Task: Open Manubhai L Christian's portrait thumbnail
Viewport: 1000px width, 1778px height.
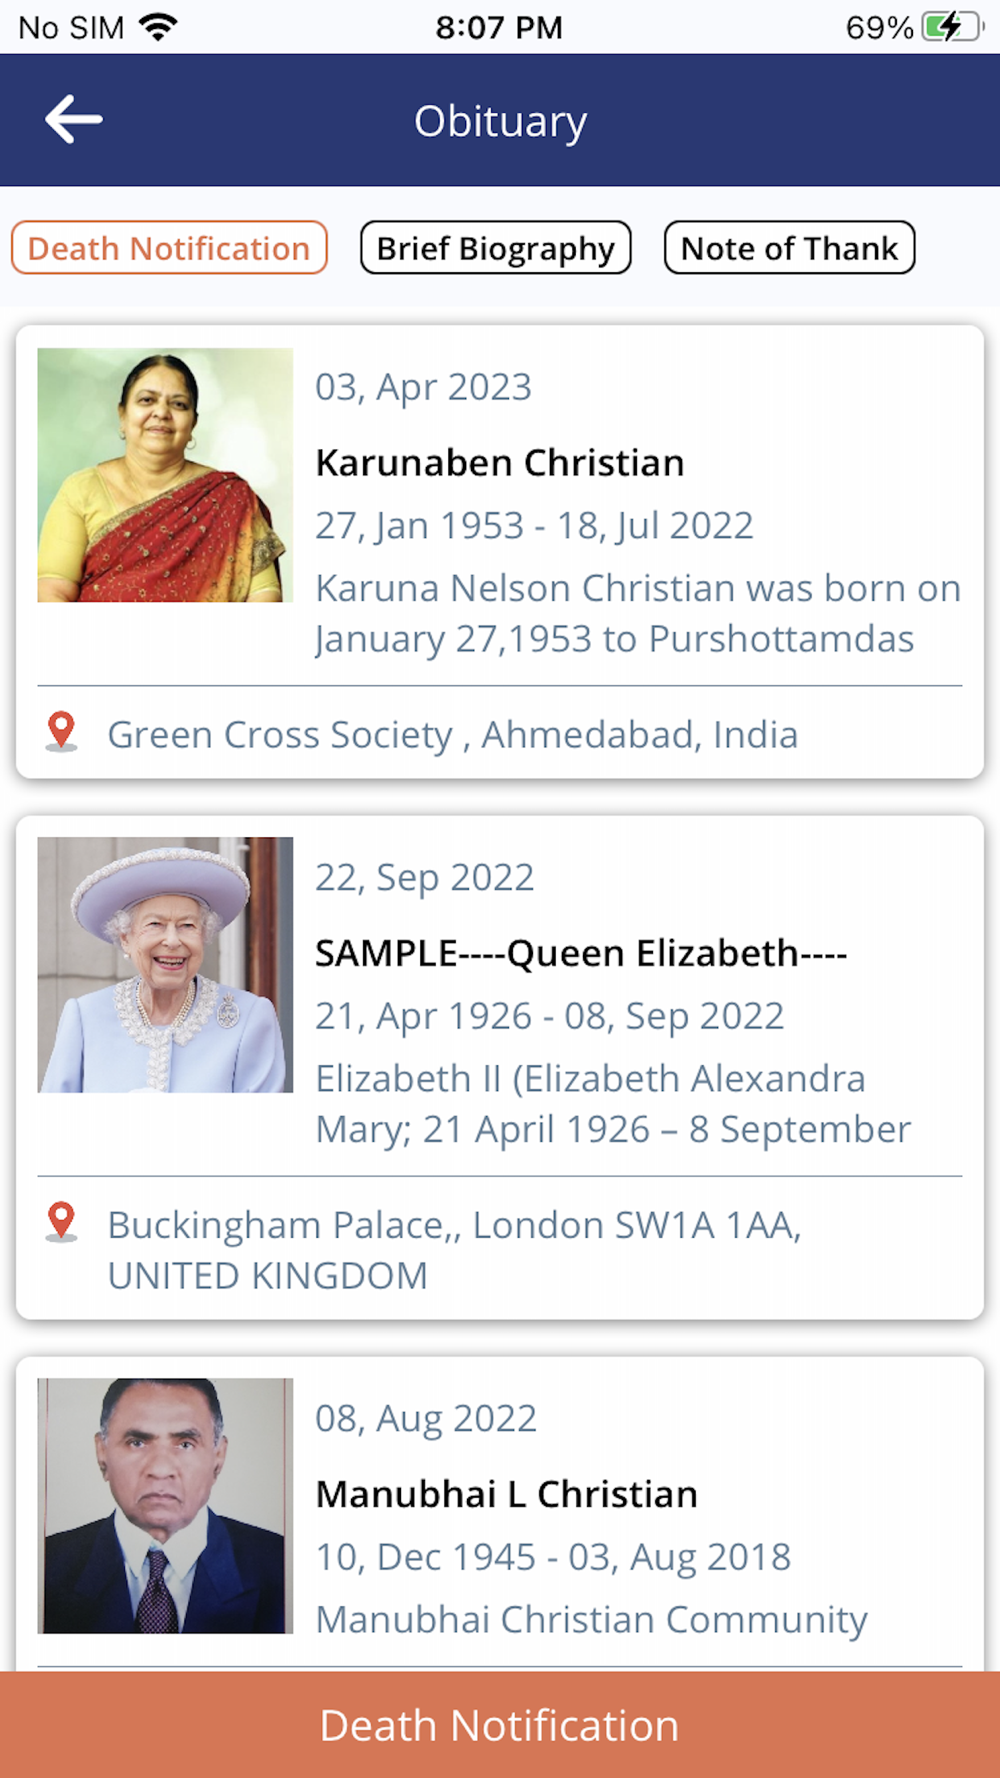Action: click(x=165, y=1505)
